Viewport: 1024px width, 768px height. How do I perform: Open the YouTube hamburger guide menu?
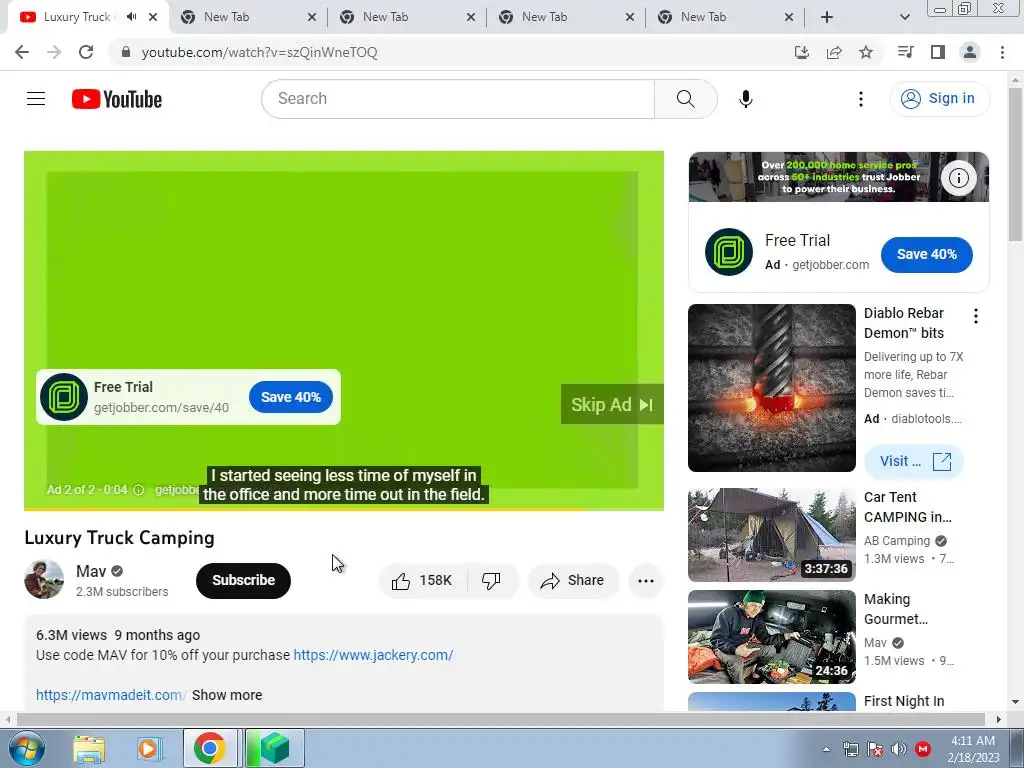[36, 99]
